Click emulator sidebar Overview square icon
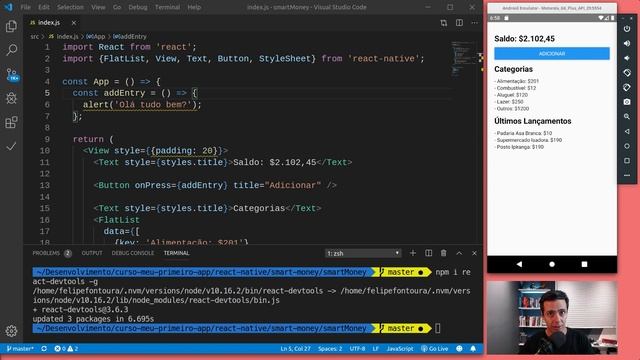The height and width of the screenshot is (360, 640). click(627, 161)
